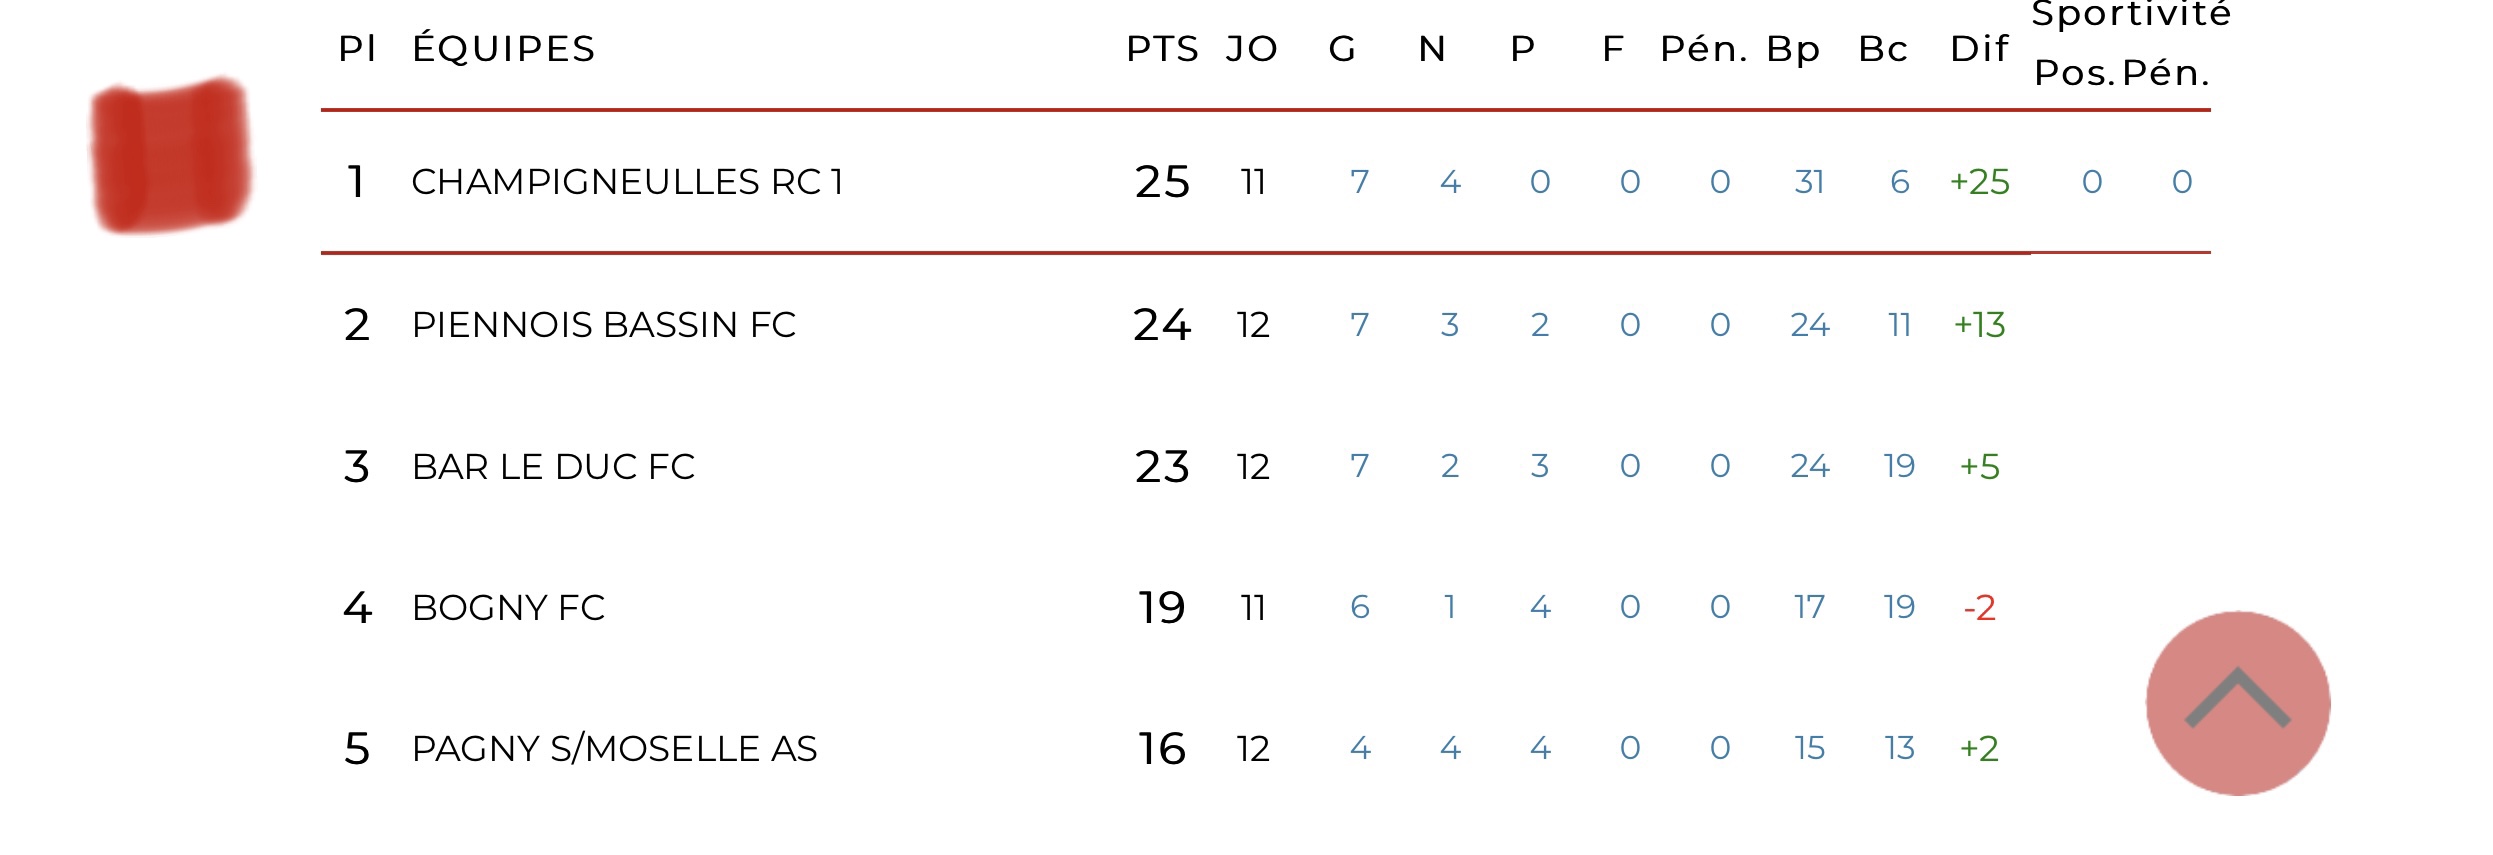
Task: Click Bar Le Duc's 23 points value
Action: [x=1162, y=467]
